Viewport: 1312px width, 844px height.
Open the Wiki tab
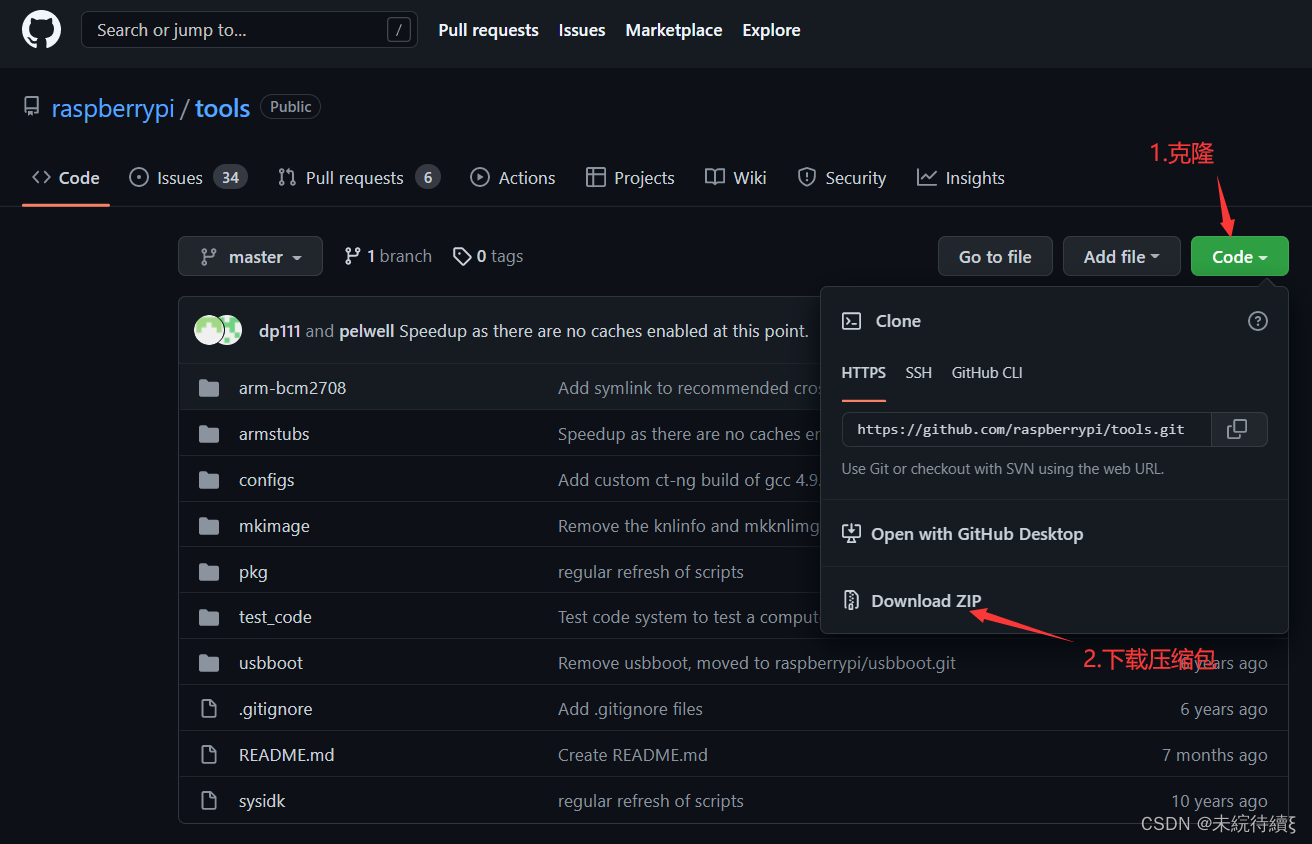736,178
